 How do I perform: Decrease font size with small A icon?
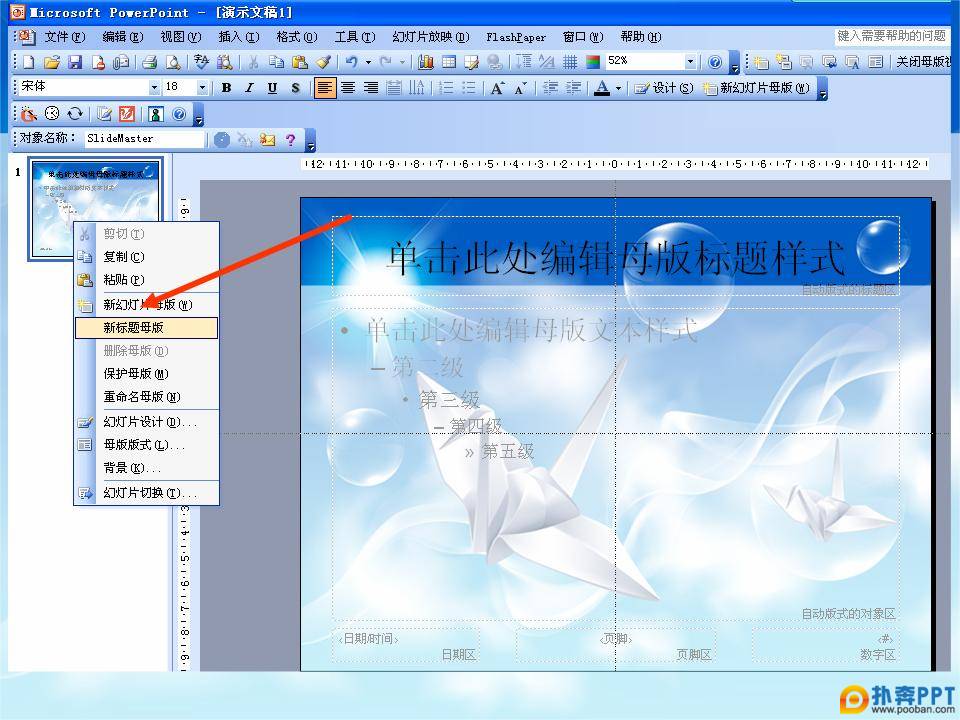pos(520,88)
